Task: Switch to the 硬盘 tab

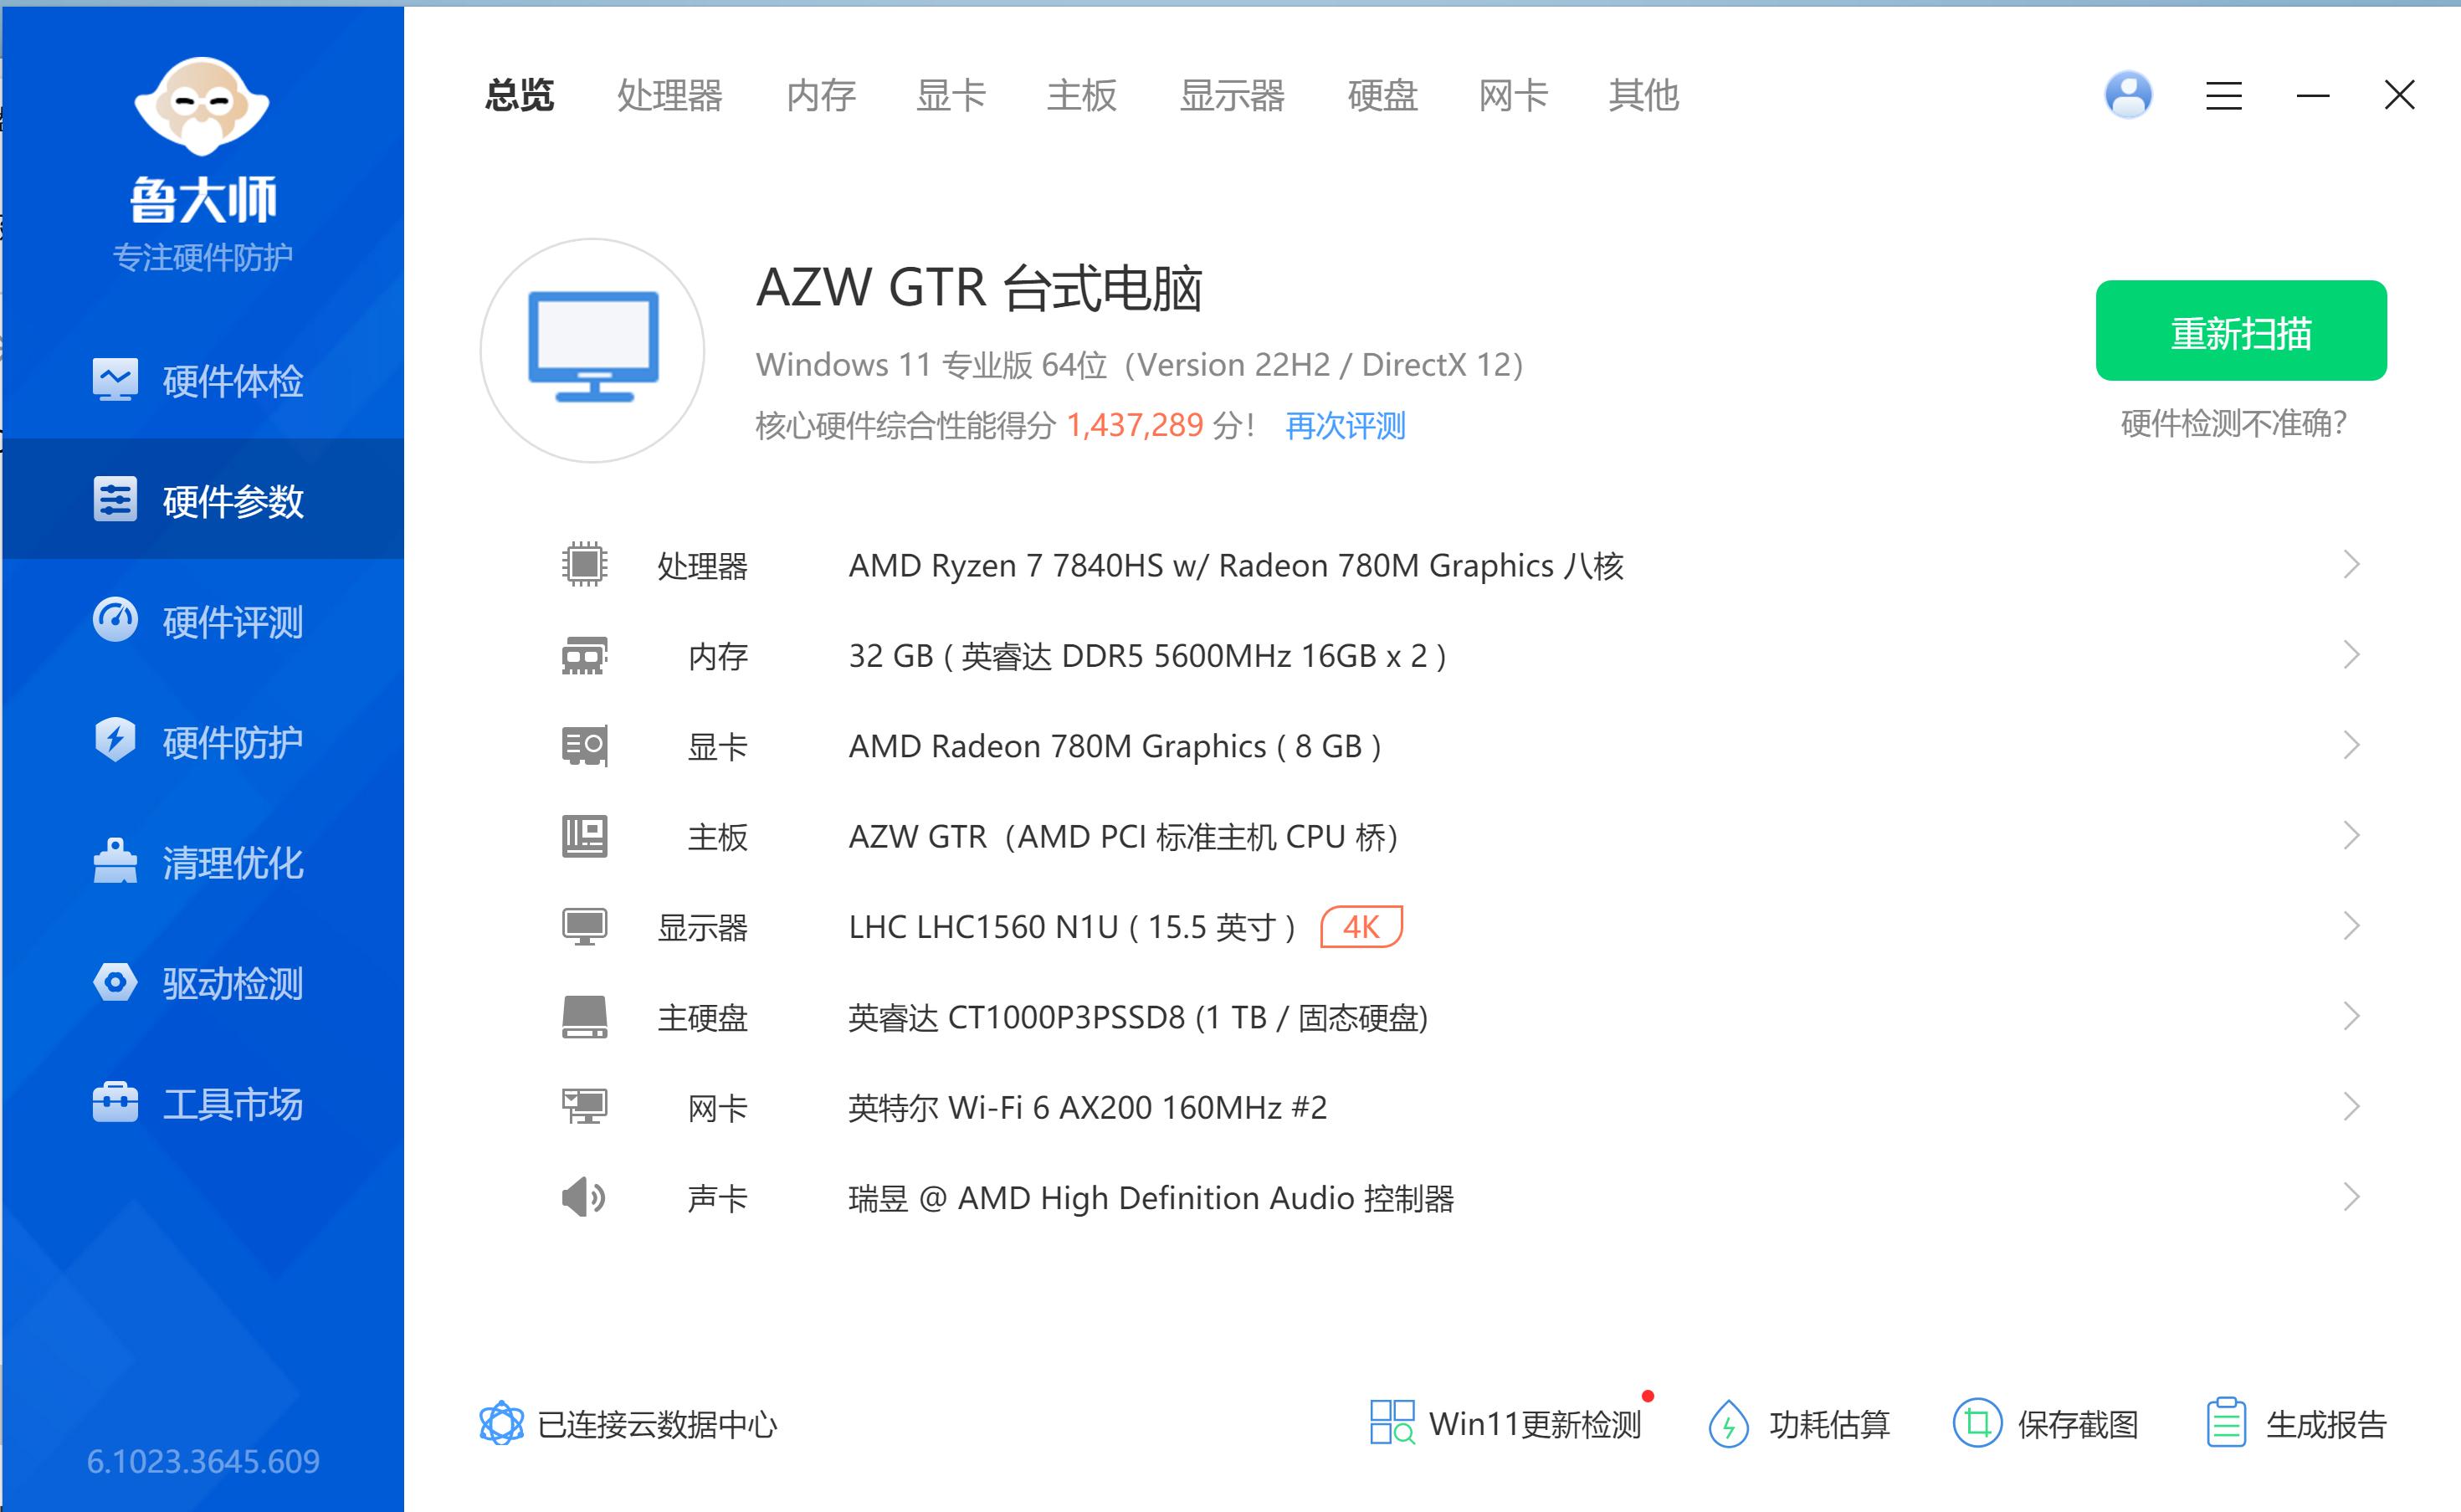Action: 1382,96
